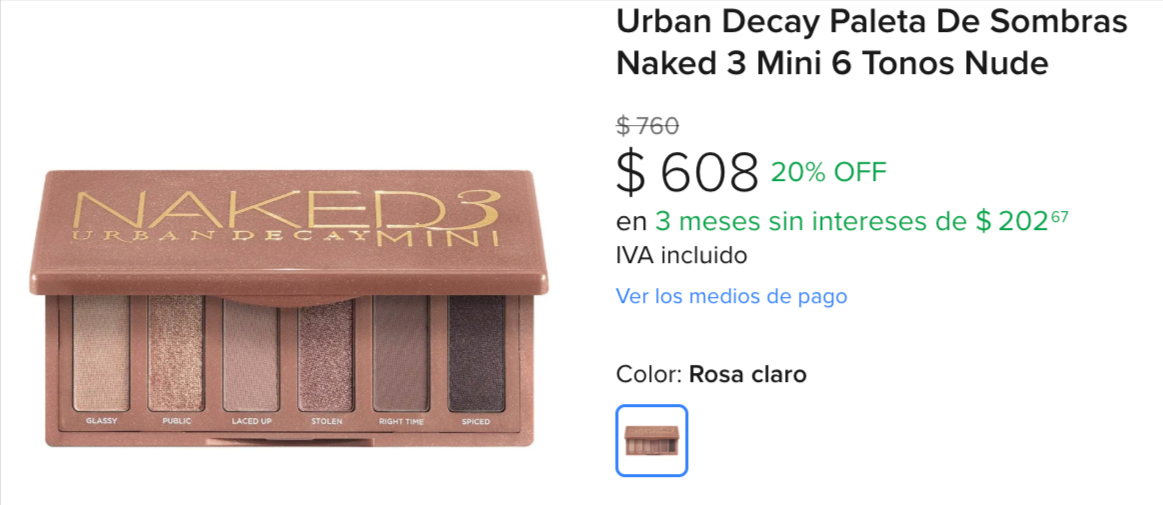
Task: Click the 'GLASSY' shade name label
Action: click(x=102, y=422)
